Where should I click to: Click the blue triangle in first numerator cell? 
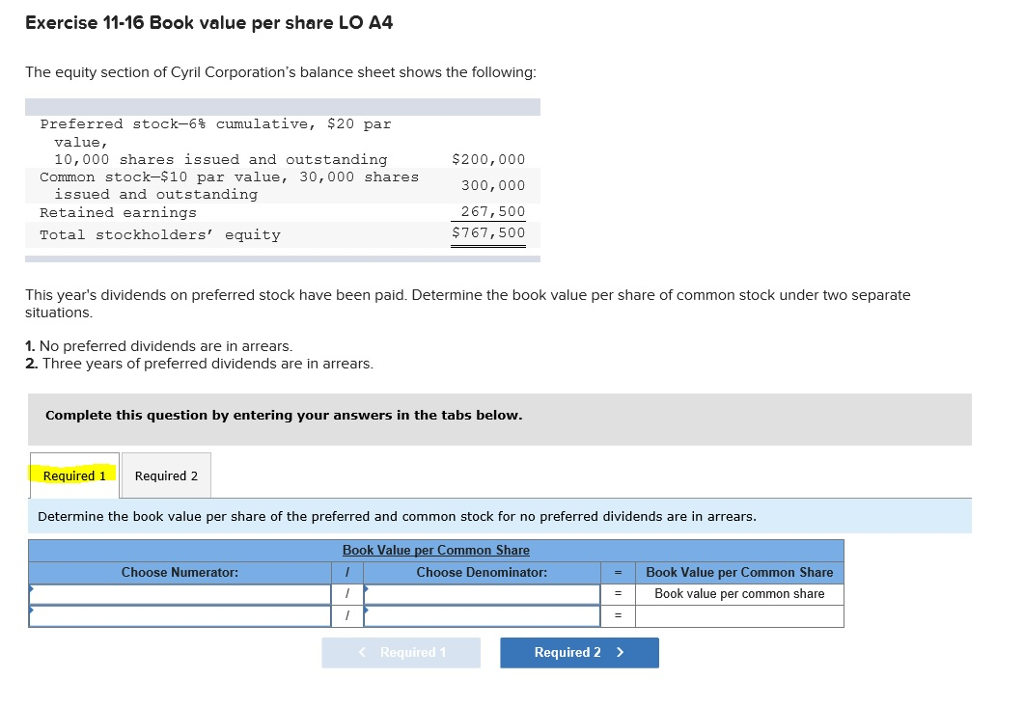click(33, 590)
